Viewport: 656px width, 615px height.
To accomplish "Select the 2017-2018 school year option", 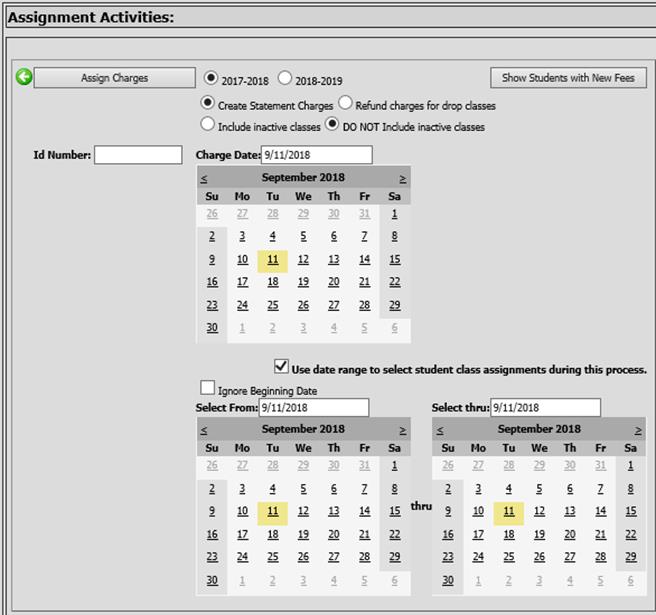I will (x=210, y=78).
